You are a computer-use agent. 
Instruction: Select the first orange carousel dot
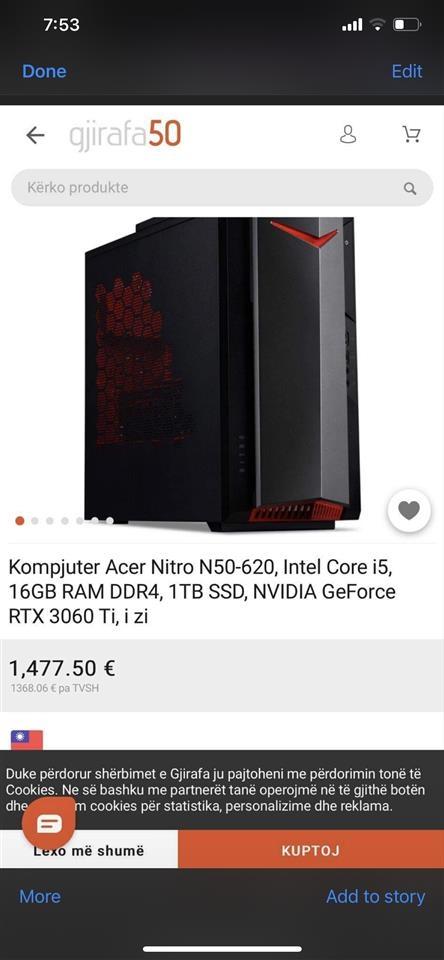[x=20, y=521]
